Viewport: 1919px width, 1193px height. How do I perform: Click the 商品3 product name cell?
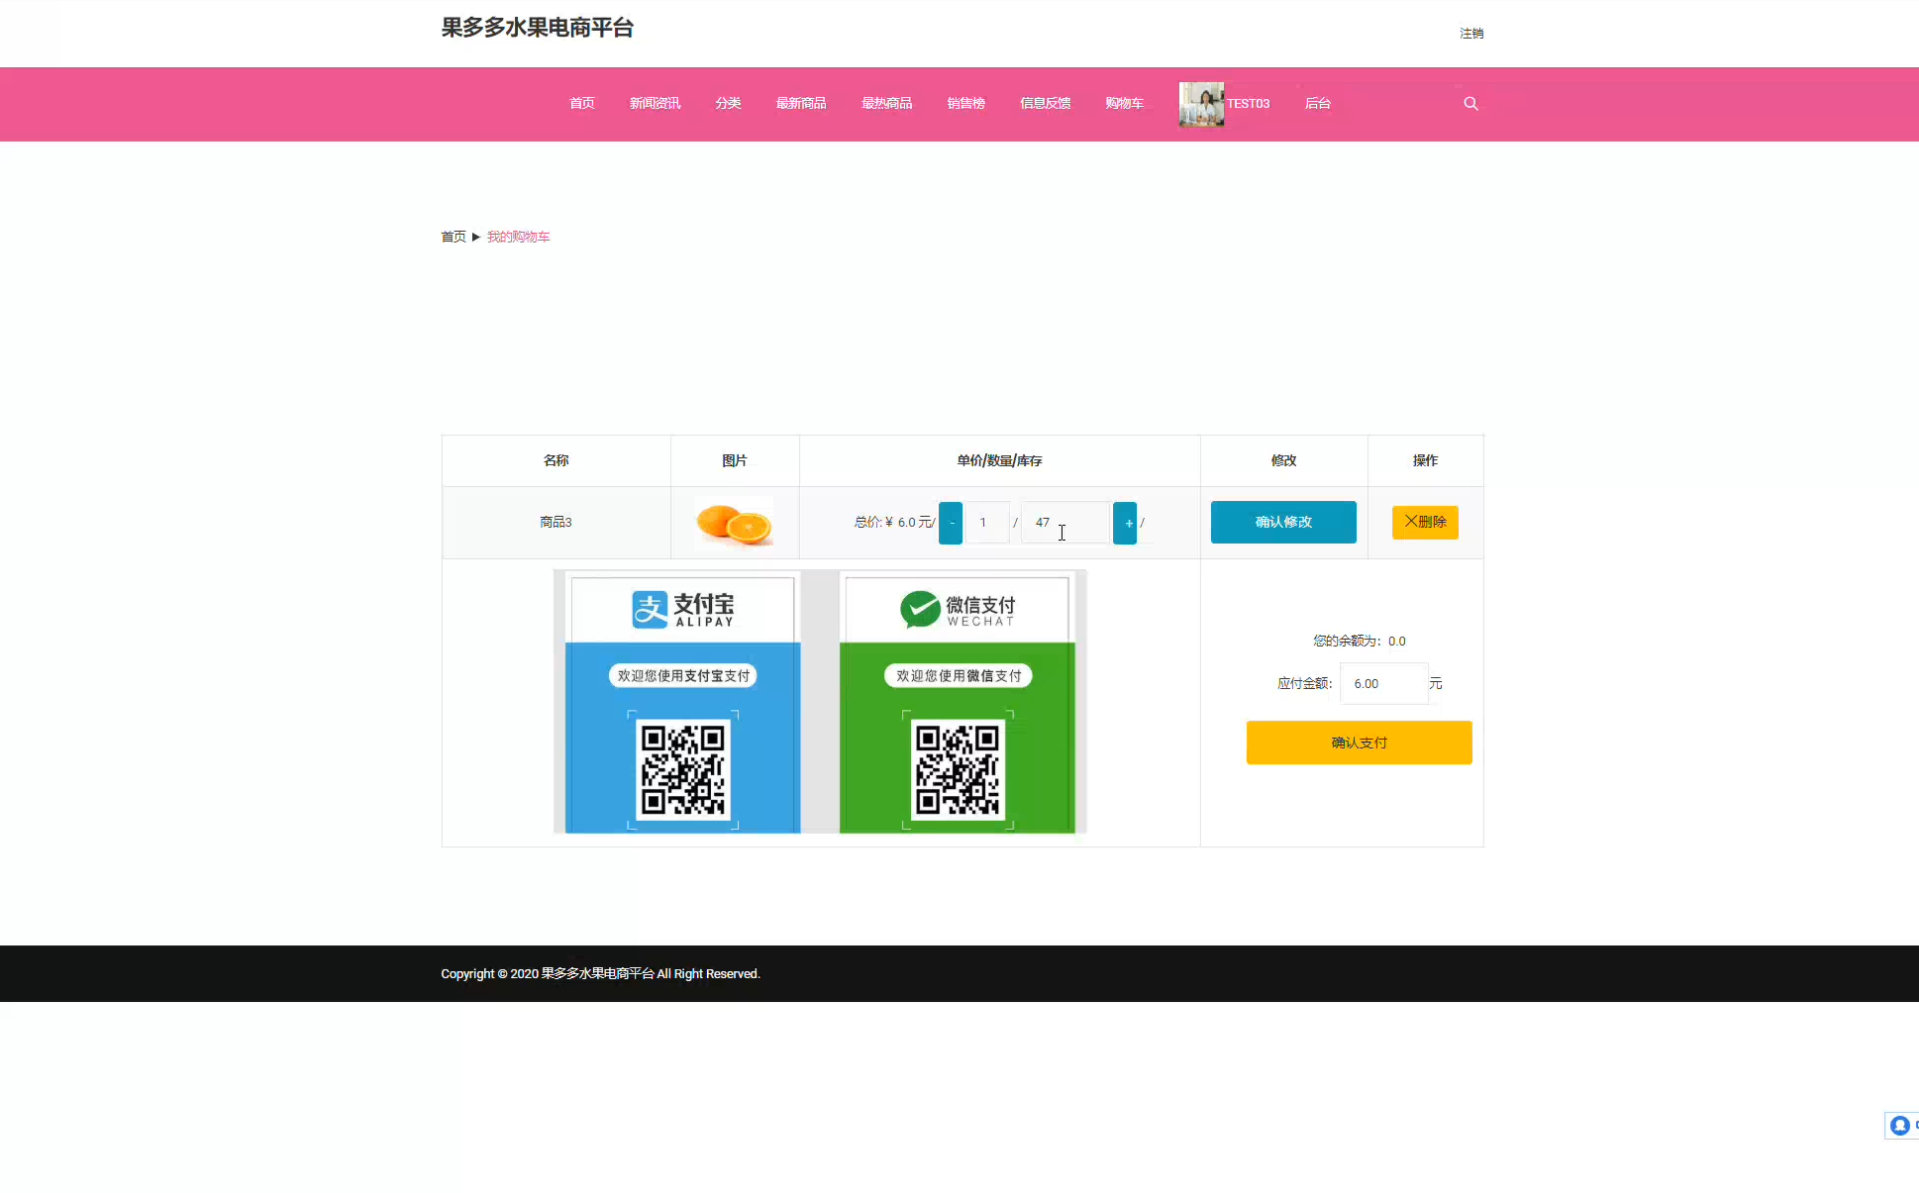point(556,522)
